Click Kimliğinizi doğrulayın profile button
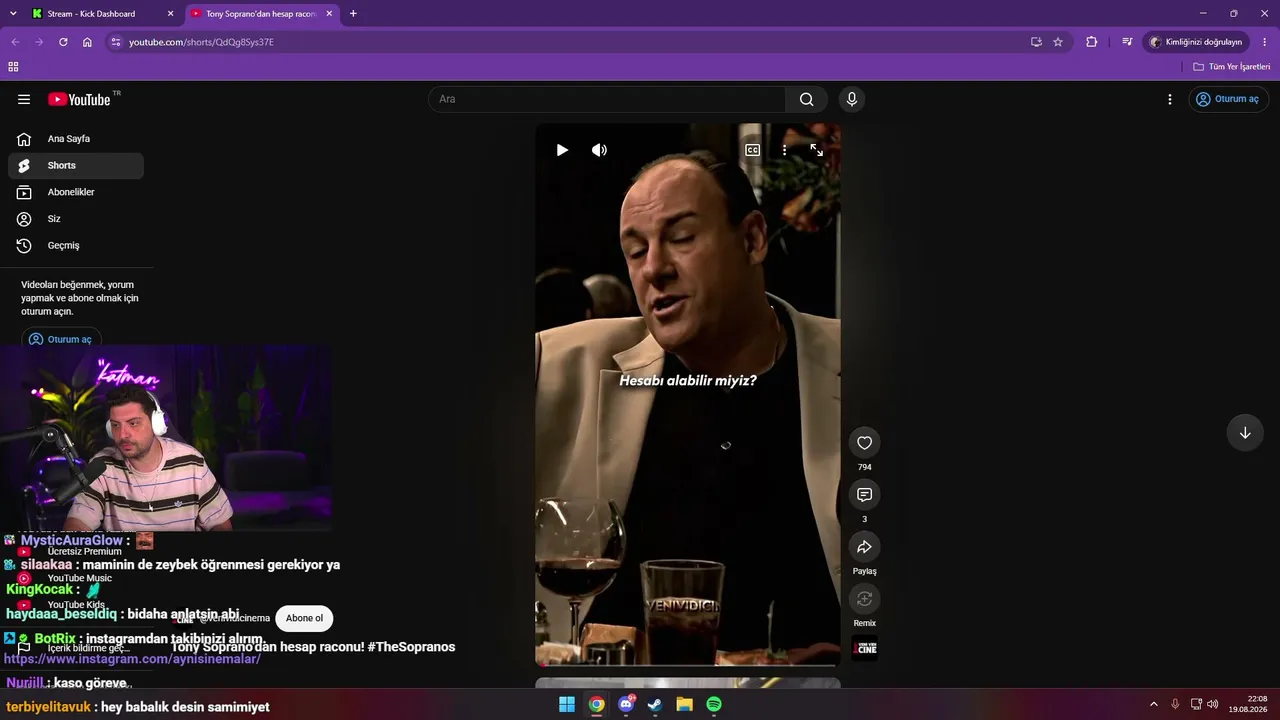Screen dimensions: 1280x720 click(x=1197, y=42)
